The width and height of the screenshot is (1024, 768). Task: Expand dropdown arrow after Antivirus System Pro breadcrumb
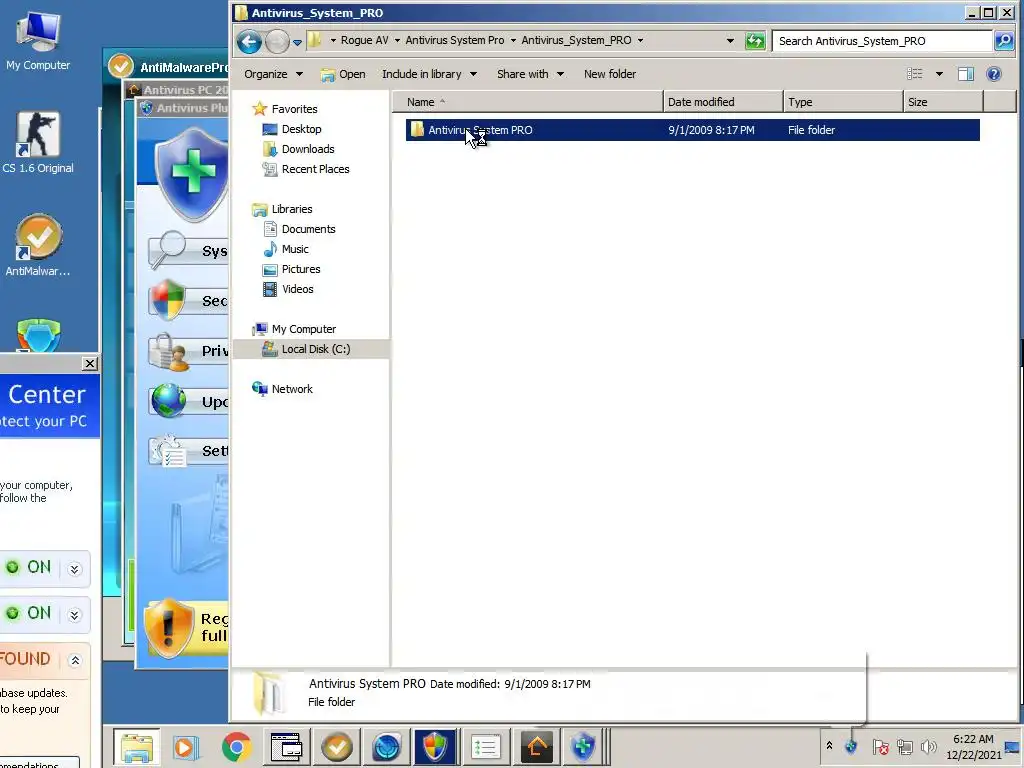[513, 40]
